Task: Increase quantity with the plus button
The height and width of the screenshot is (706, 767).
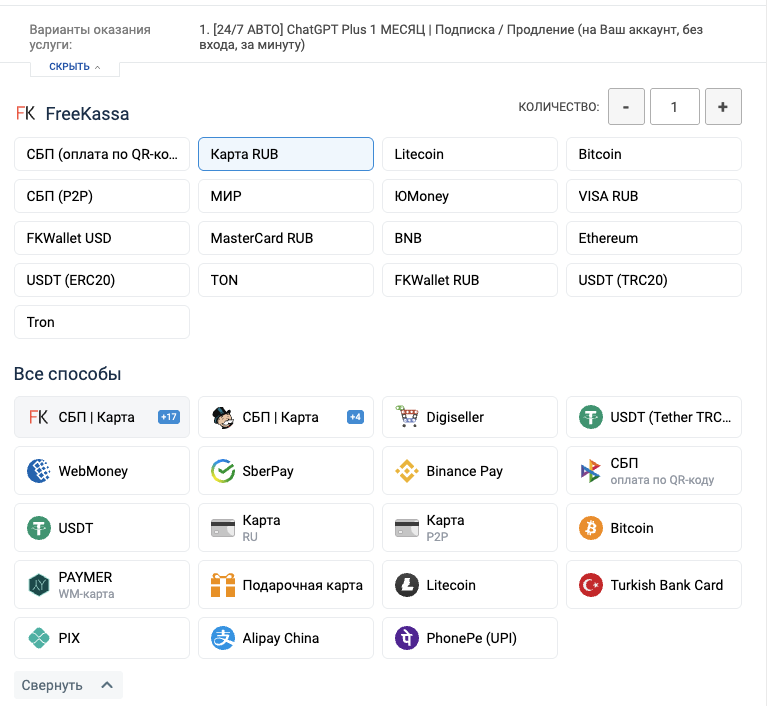Action: pos(723,107)
